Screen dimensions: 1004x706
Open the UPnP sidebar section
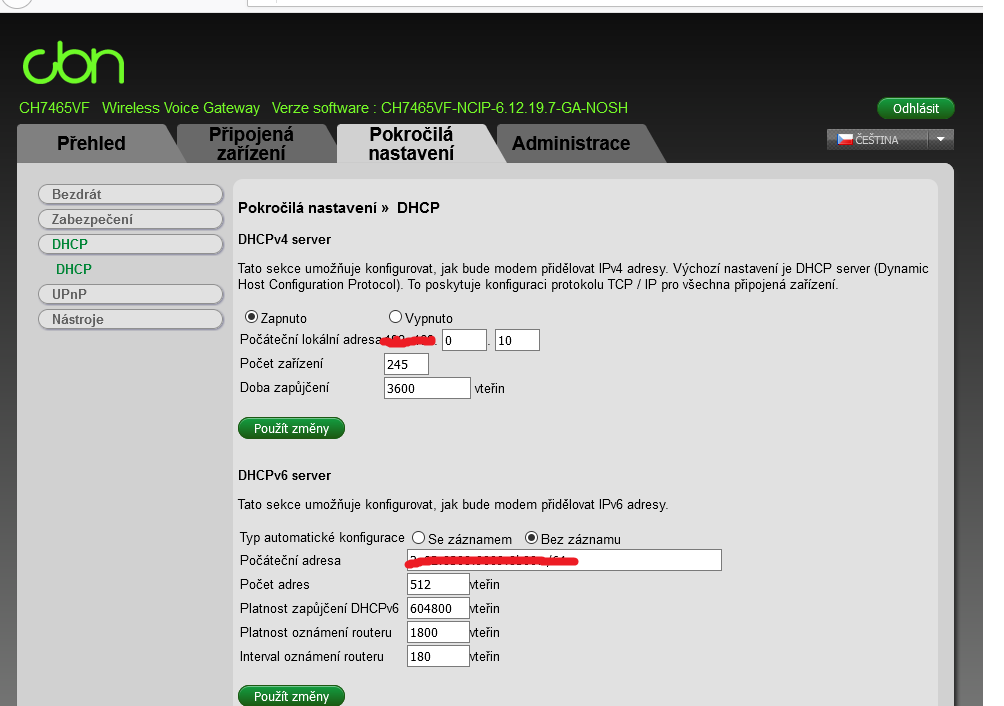point(130,294)
